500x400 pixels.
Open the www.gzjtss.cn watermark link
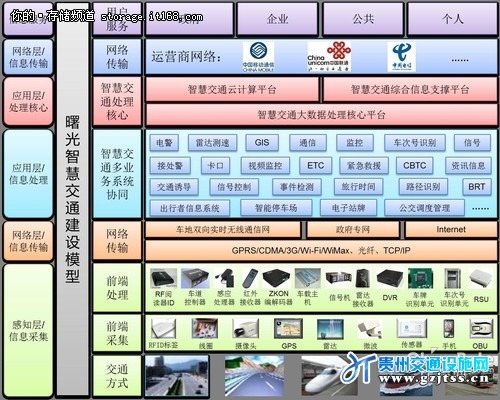coord(433,378)
